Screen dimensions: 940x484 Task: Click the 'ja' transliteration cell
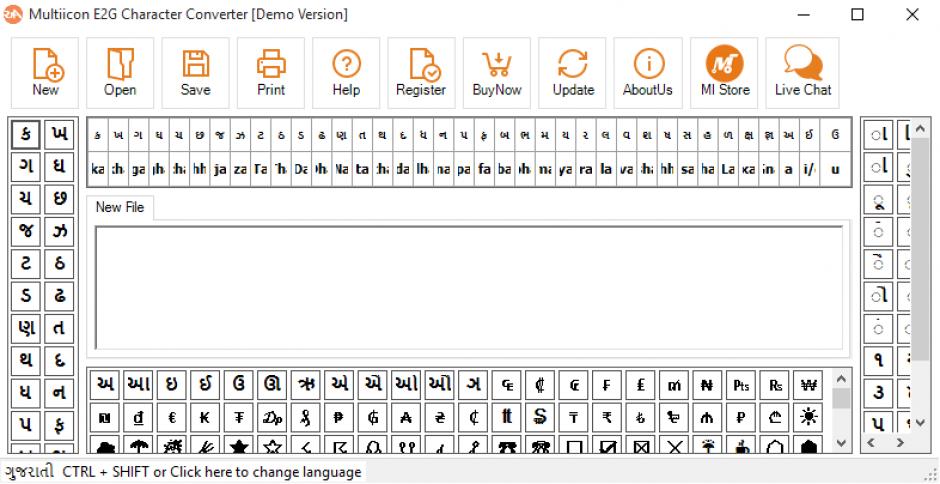pos(220,170)
